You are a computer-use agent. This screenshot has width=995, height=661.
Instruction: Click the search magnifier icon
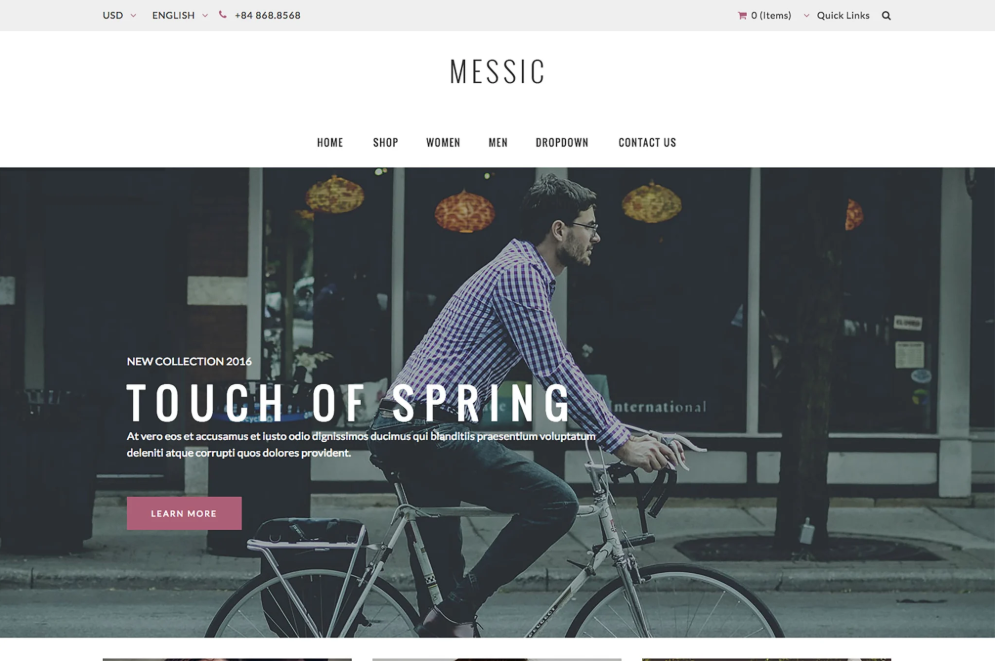pyautogui.click(x=886, y=16)
